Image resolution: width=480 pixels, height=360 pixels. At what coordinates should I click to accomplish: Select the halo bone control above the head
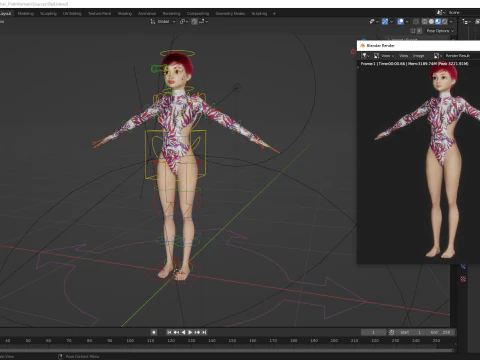tap(177, 53)
